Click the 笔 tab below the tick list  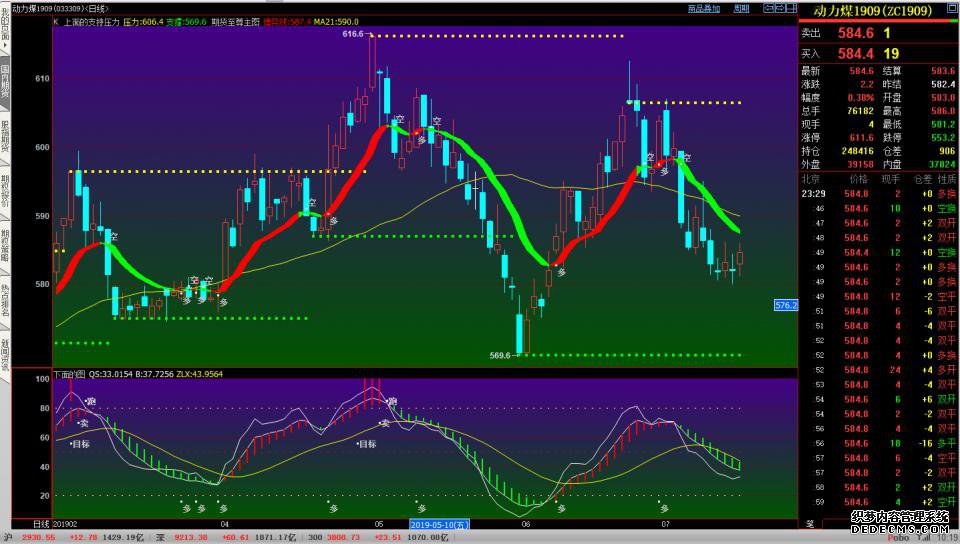(x=809, y=524)
